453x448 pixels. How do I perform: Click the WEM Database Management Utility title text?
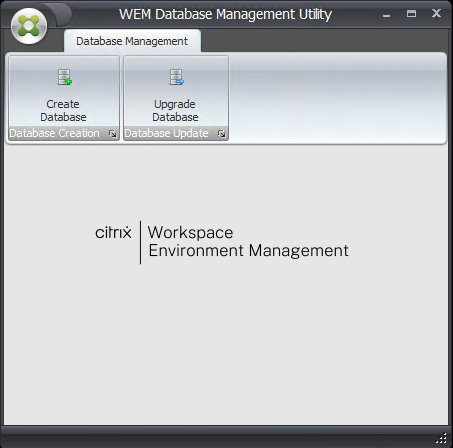(225, 14)
